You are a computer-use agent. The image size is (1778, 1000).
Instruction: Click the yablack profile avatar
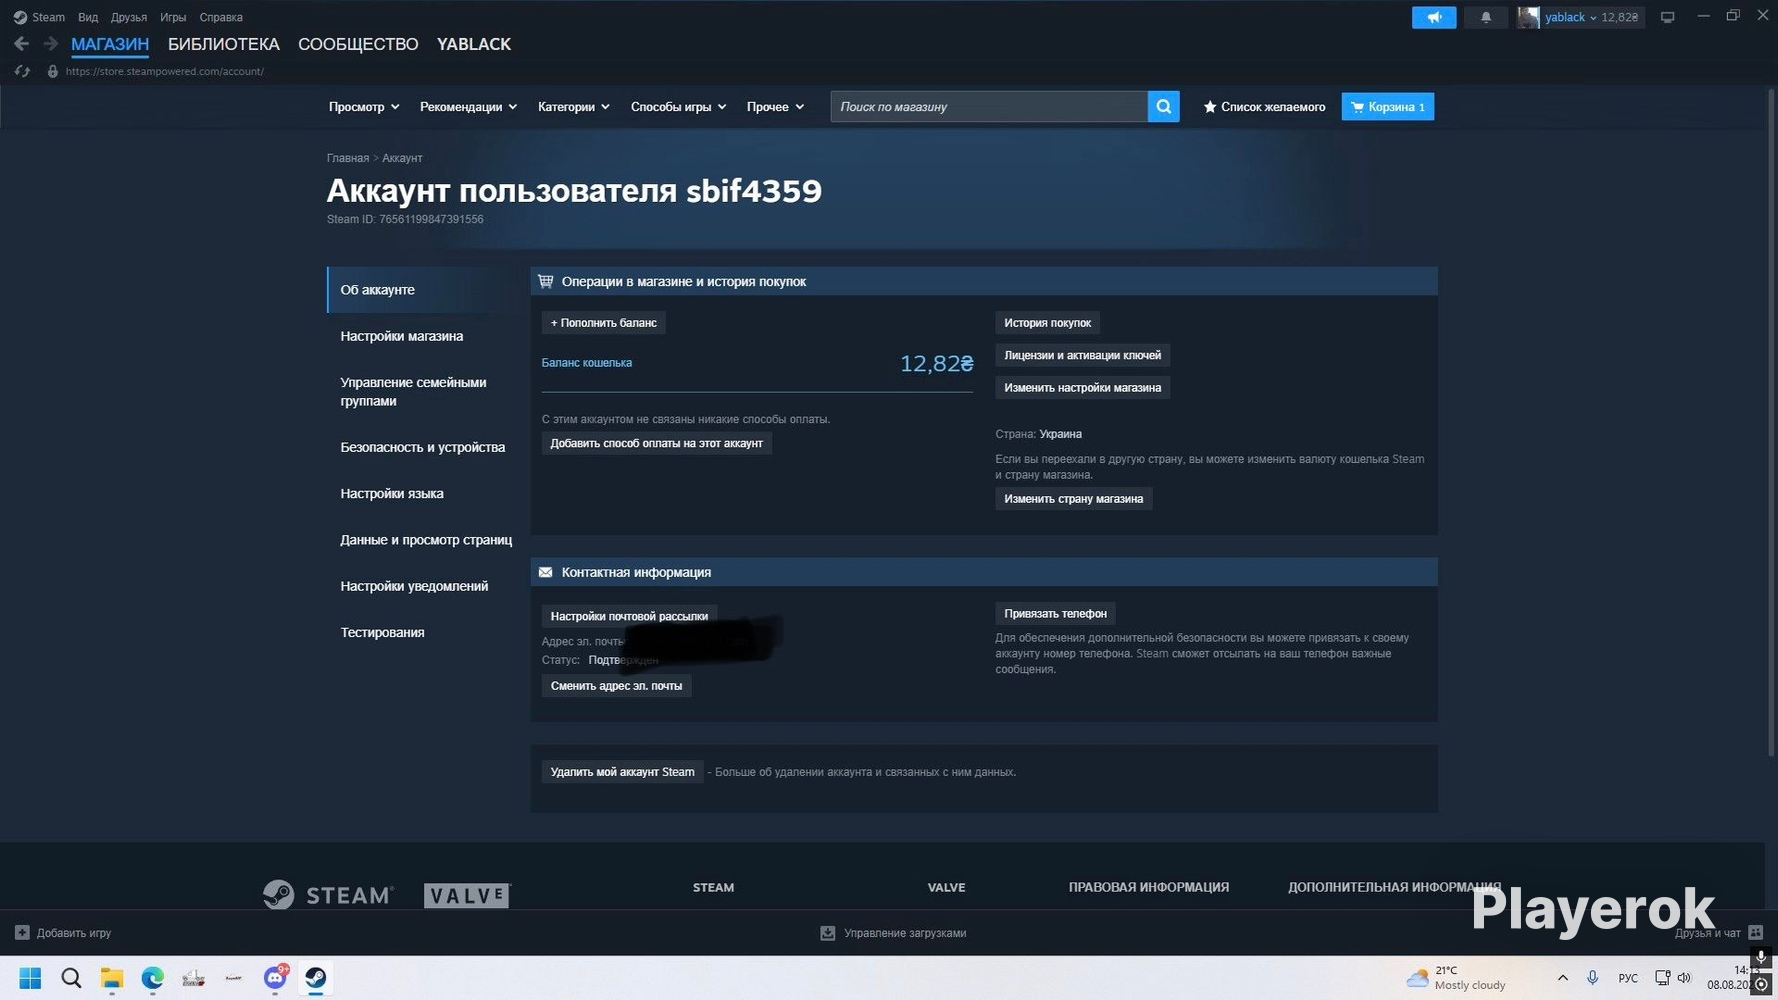1528,17
